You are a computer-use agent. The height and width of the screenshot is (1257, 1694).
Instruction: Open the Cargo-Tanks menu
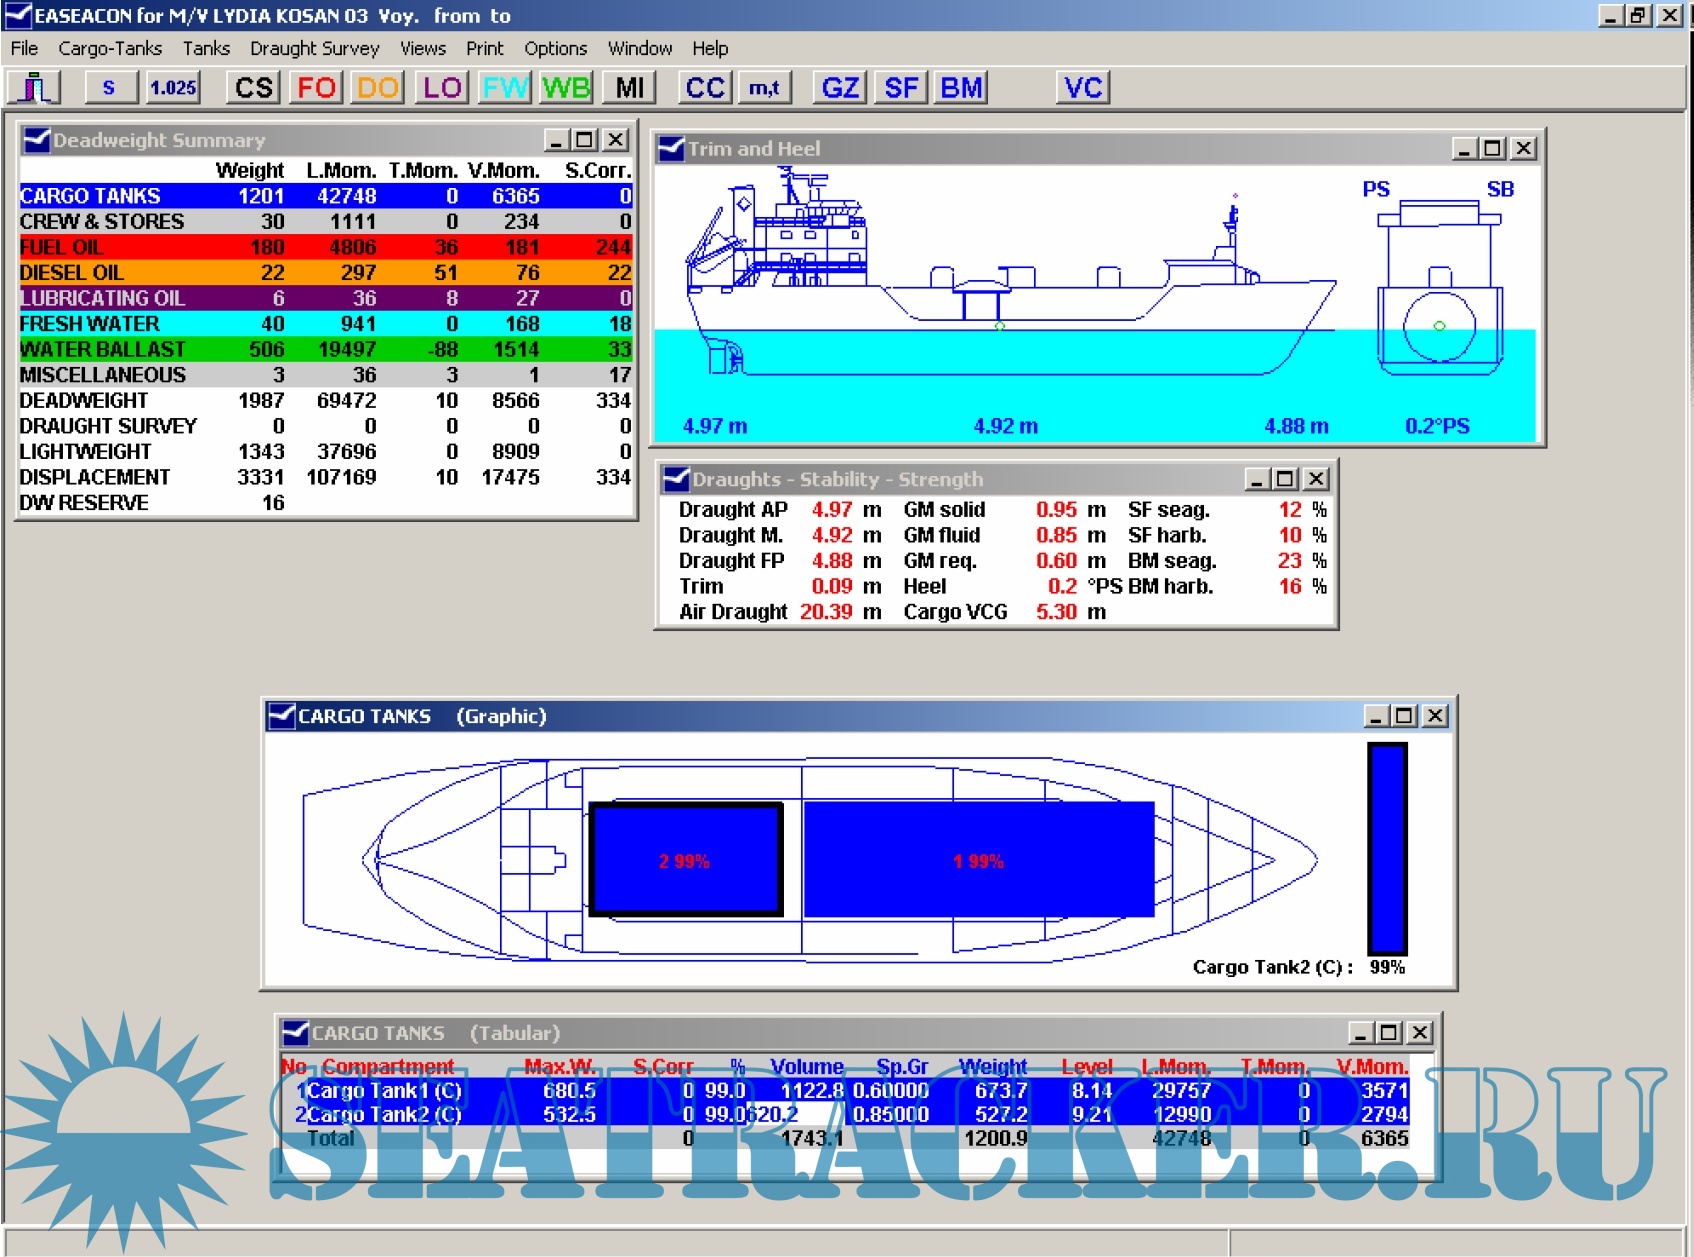point(110,48)
